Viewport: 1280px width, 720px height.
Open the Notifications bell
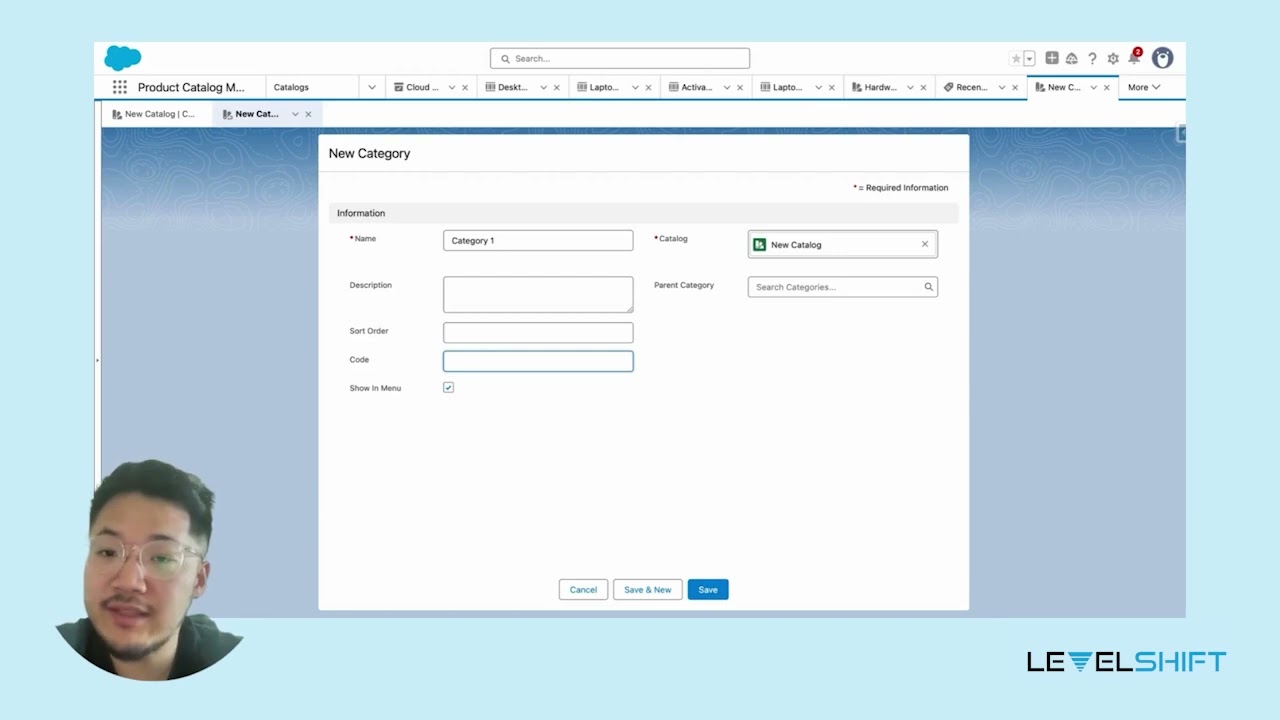[x=1134, y=58]
